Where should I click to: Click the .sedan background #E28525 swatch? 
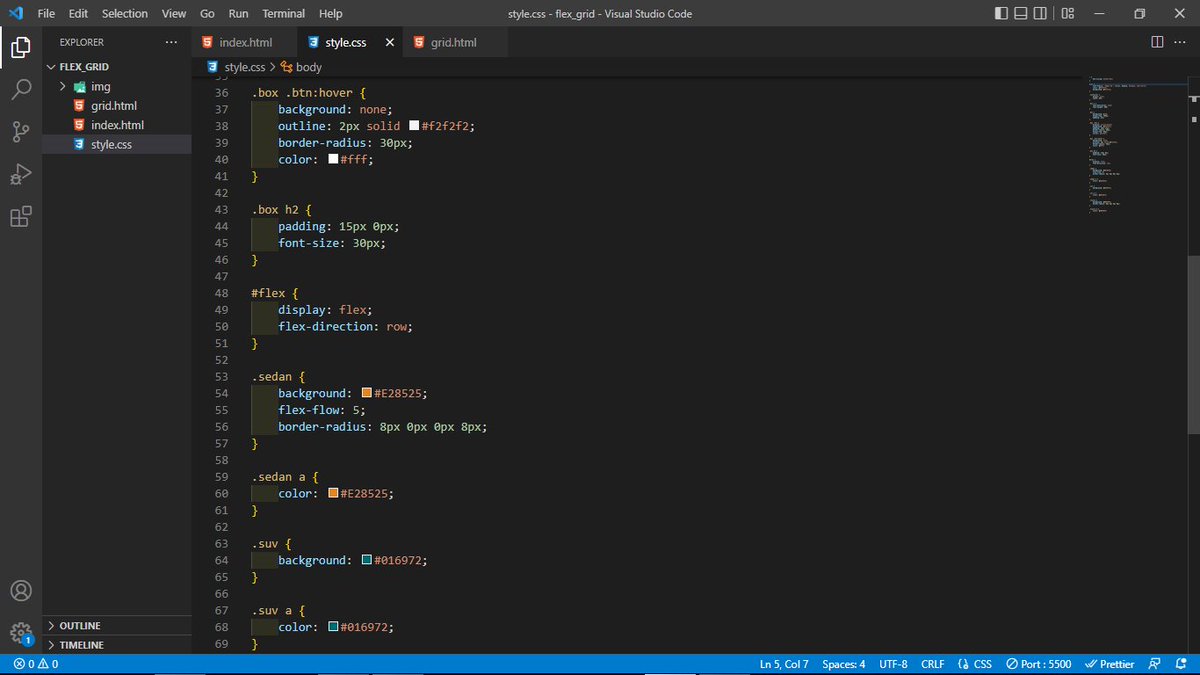[367, 394]
